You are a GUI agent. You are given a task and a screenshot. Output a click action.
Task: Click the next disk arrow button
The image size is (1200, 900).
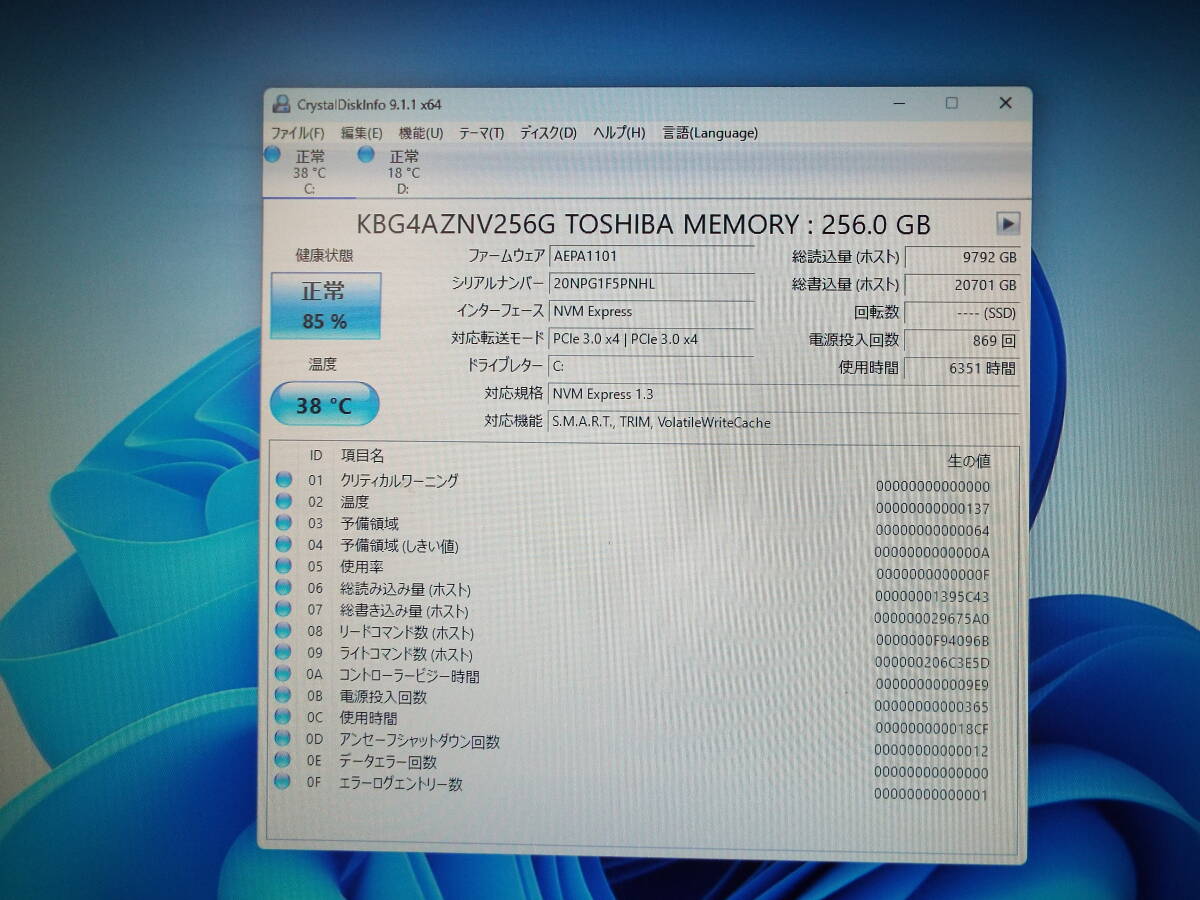coord(1007,224)
